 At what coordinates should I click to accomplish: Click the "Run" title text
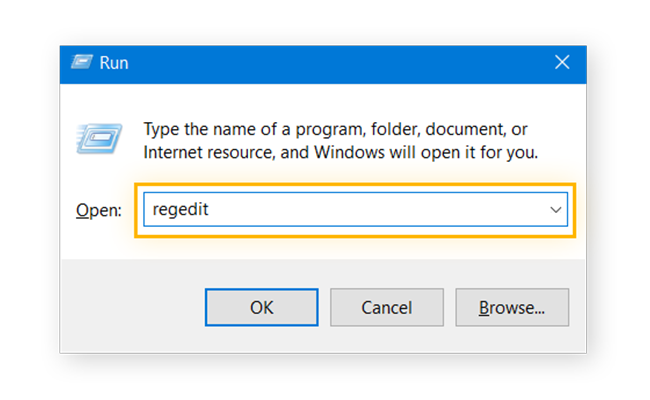tap(114, 63)
